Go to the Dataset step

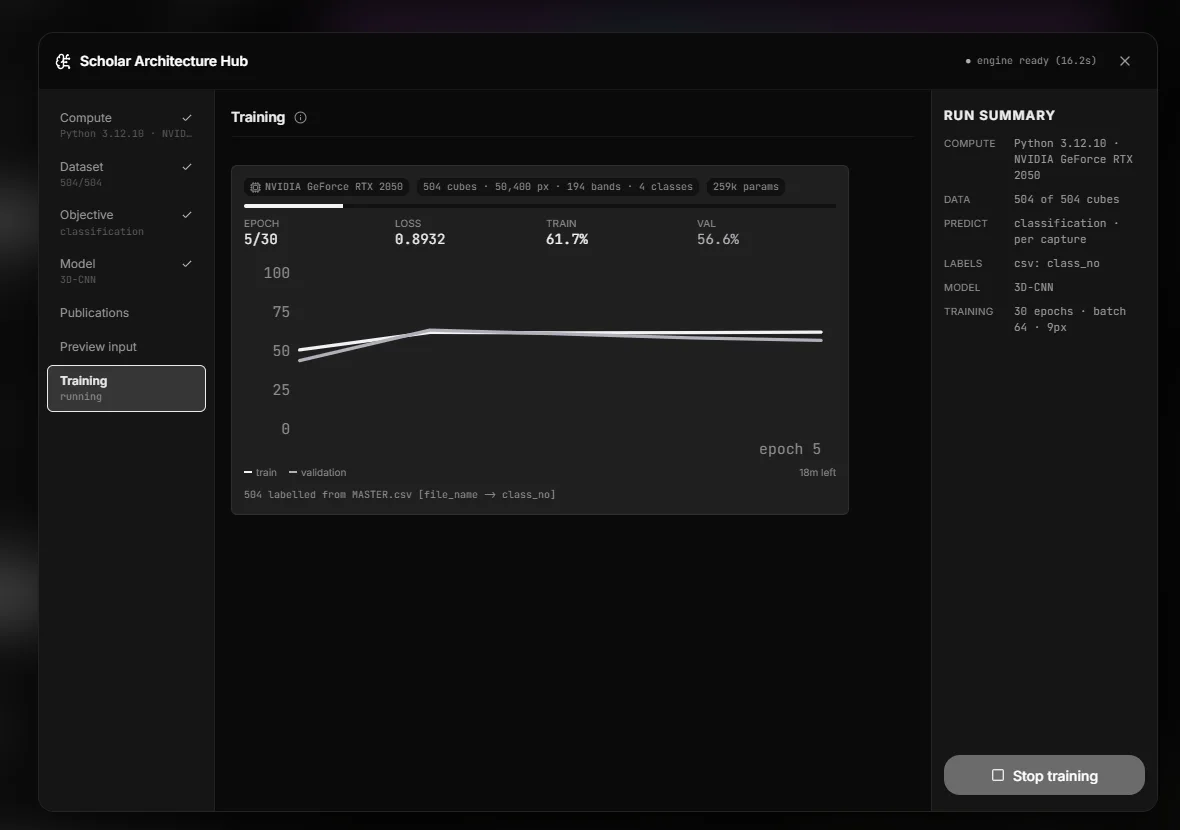pos(126,174)
